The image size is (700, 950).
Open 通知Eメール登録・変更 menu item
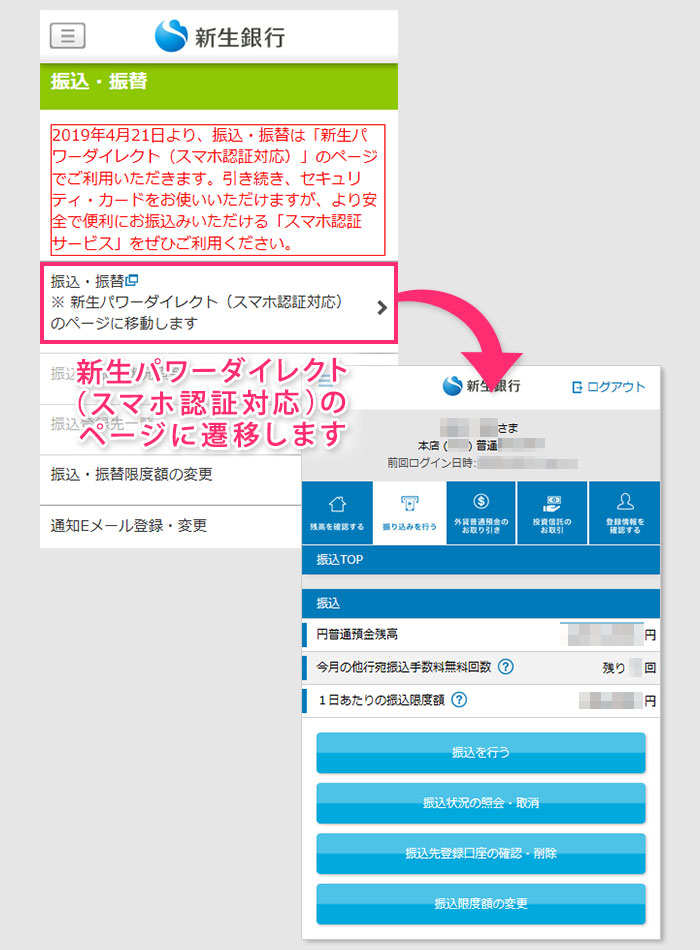(x=129, y=525)
